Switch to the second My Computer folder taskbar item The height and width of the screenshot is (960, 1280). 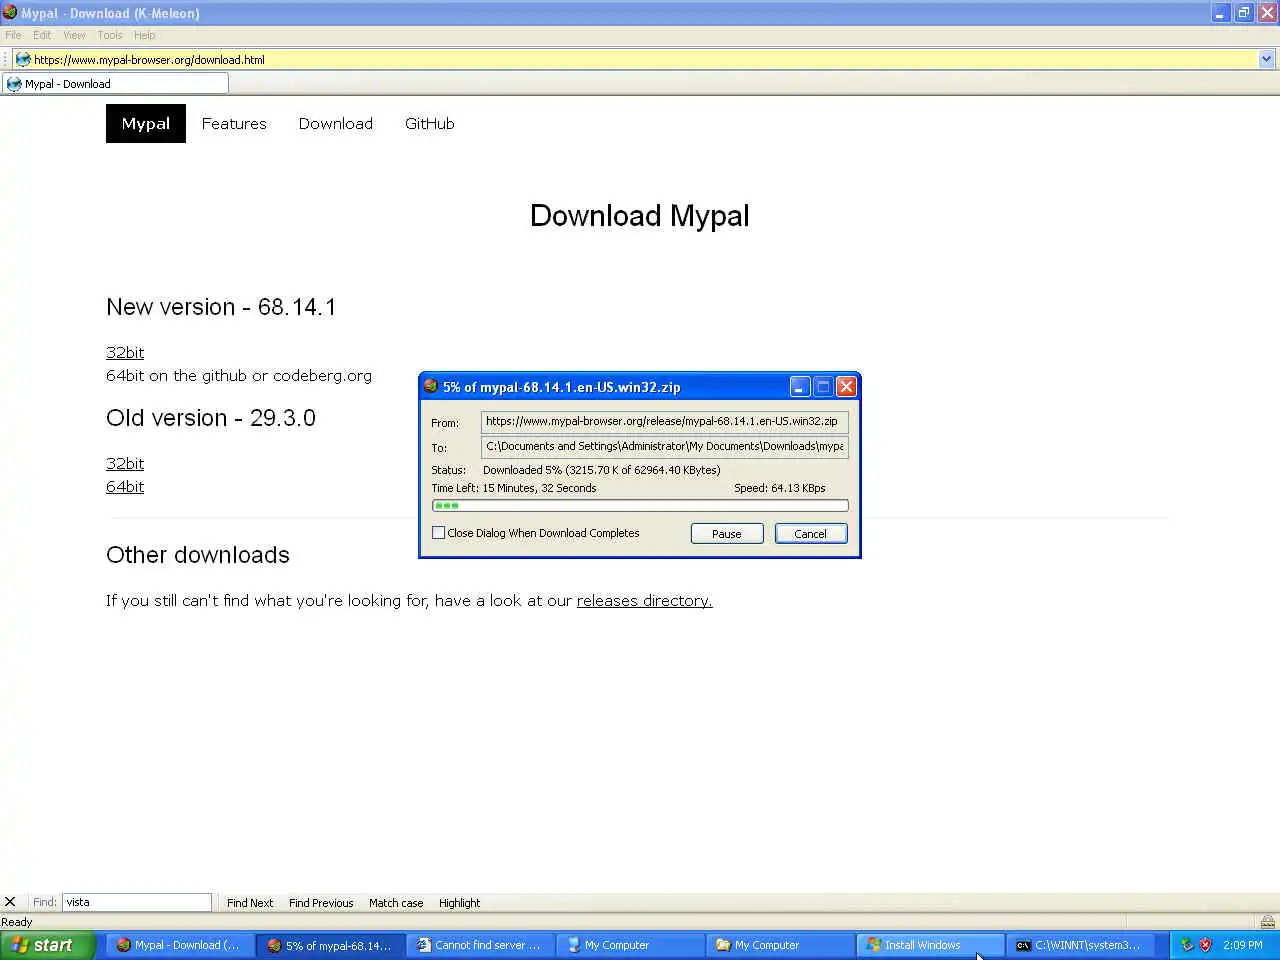[x=780, y=945]
